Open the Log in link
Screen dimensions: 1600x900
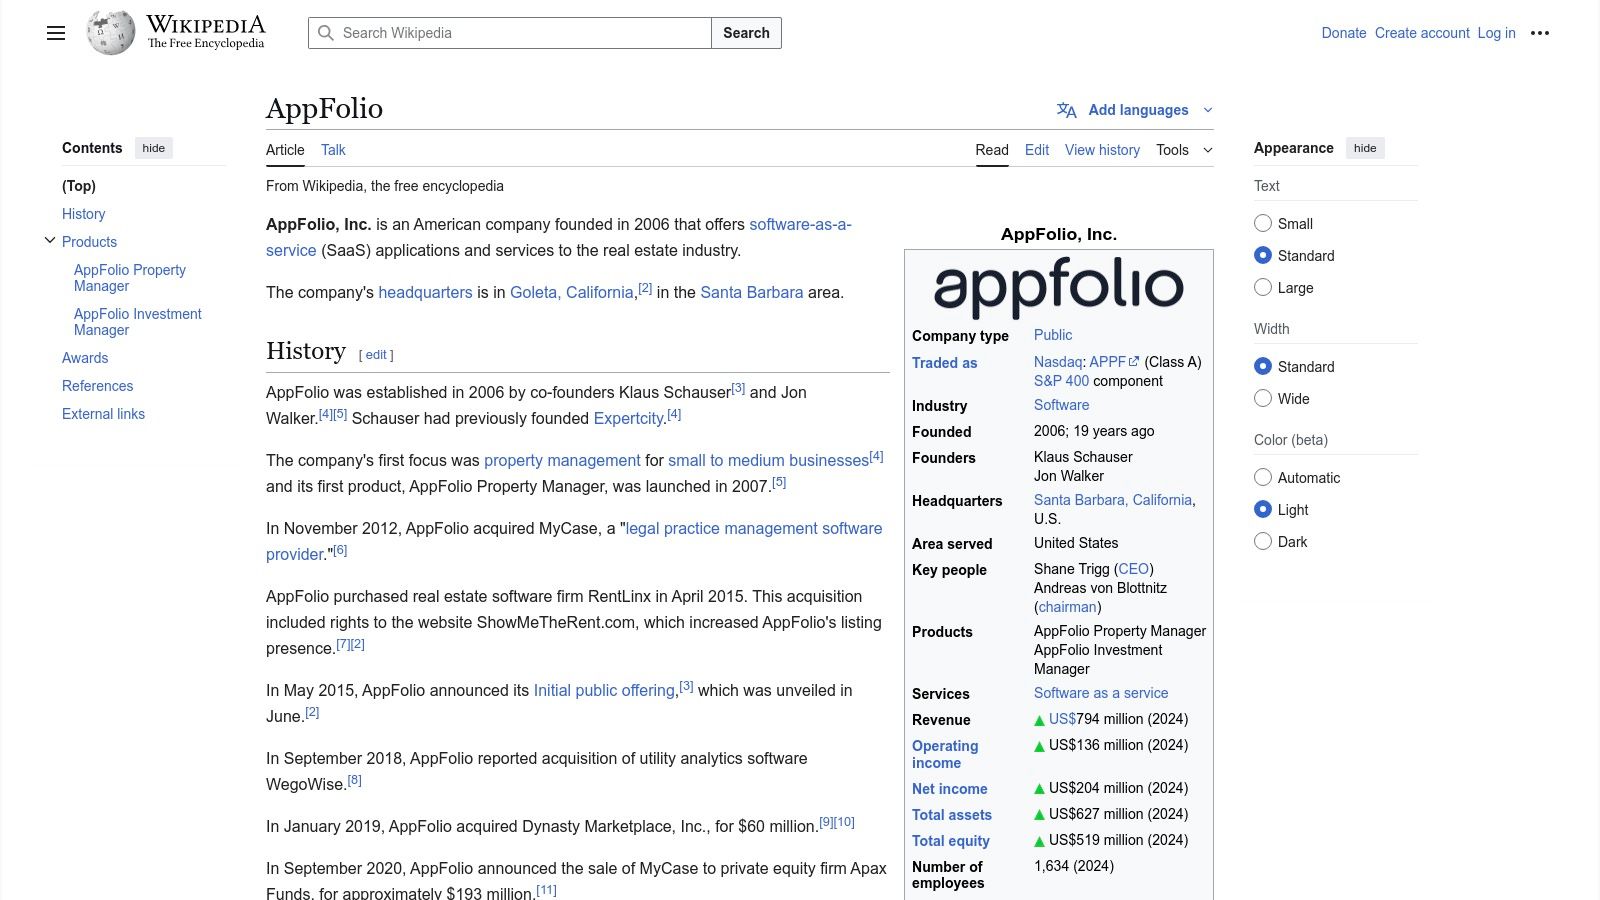click(x=1495, y=32)
